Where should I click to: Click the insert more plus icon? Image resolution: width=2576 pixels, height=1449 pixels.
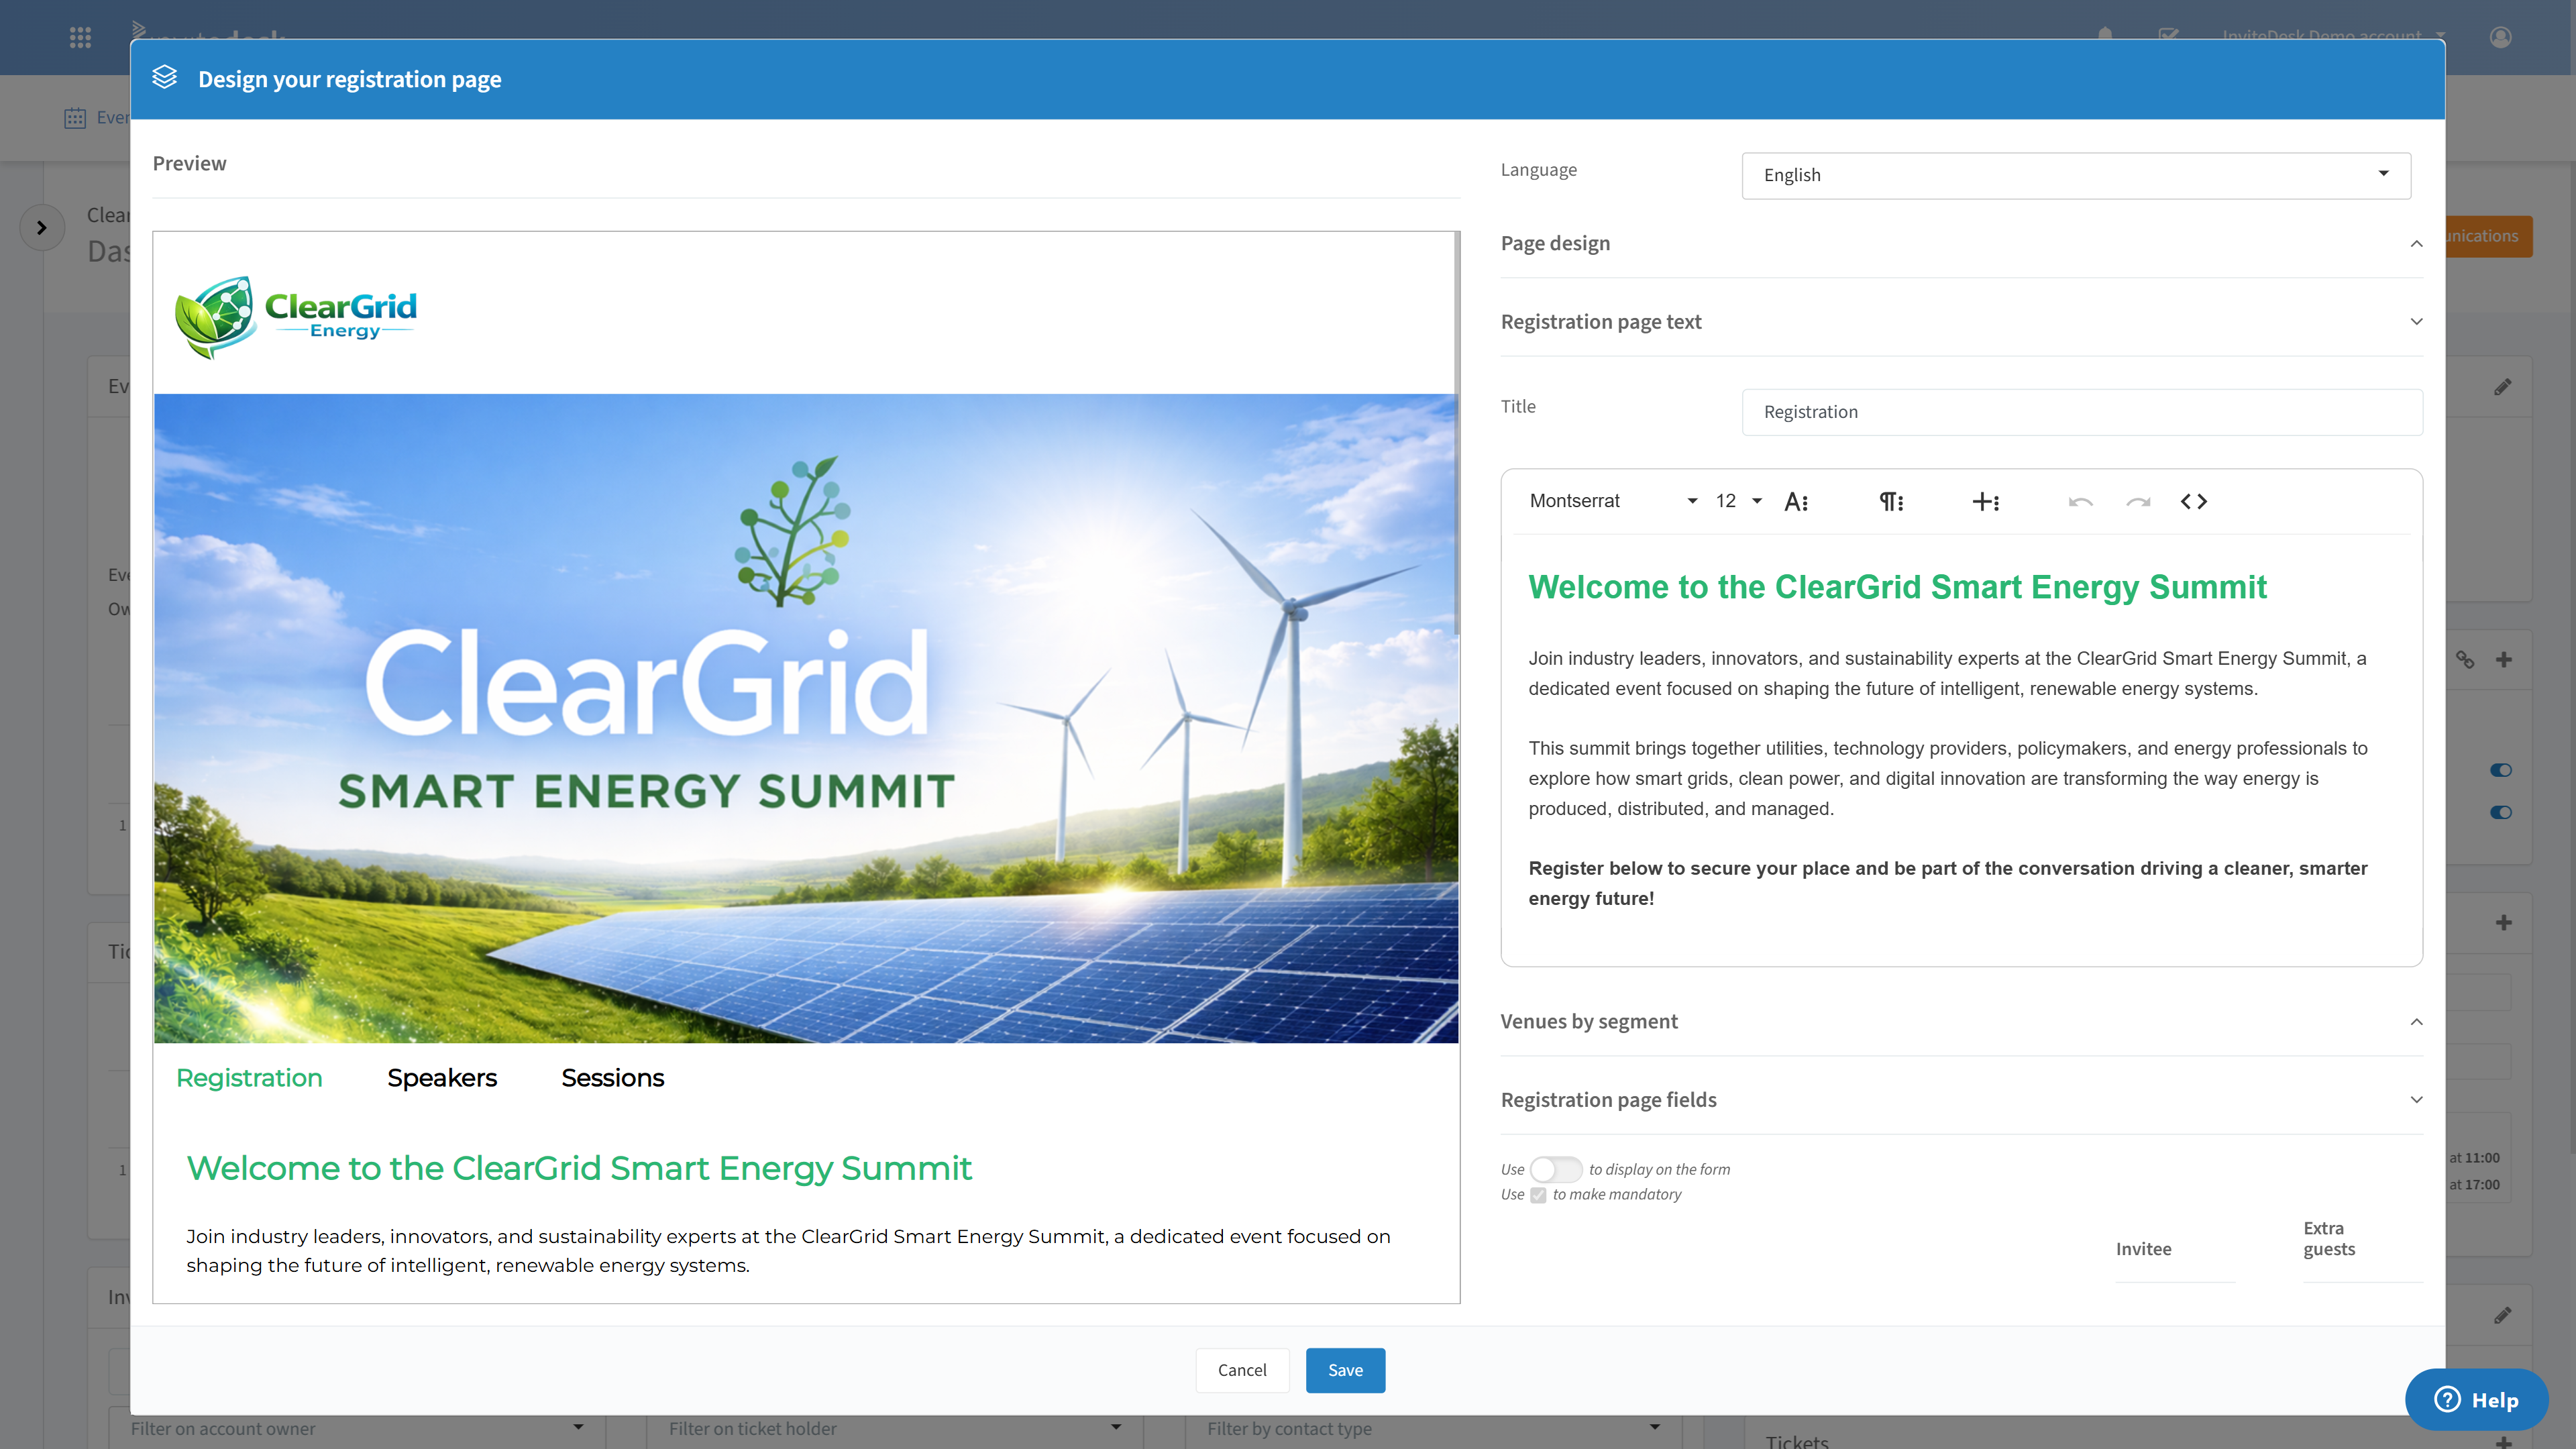(1985, 501)
